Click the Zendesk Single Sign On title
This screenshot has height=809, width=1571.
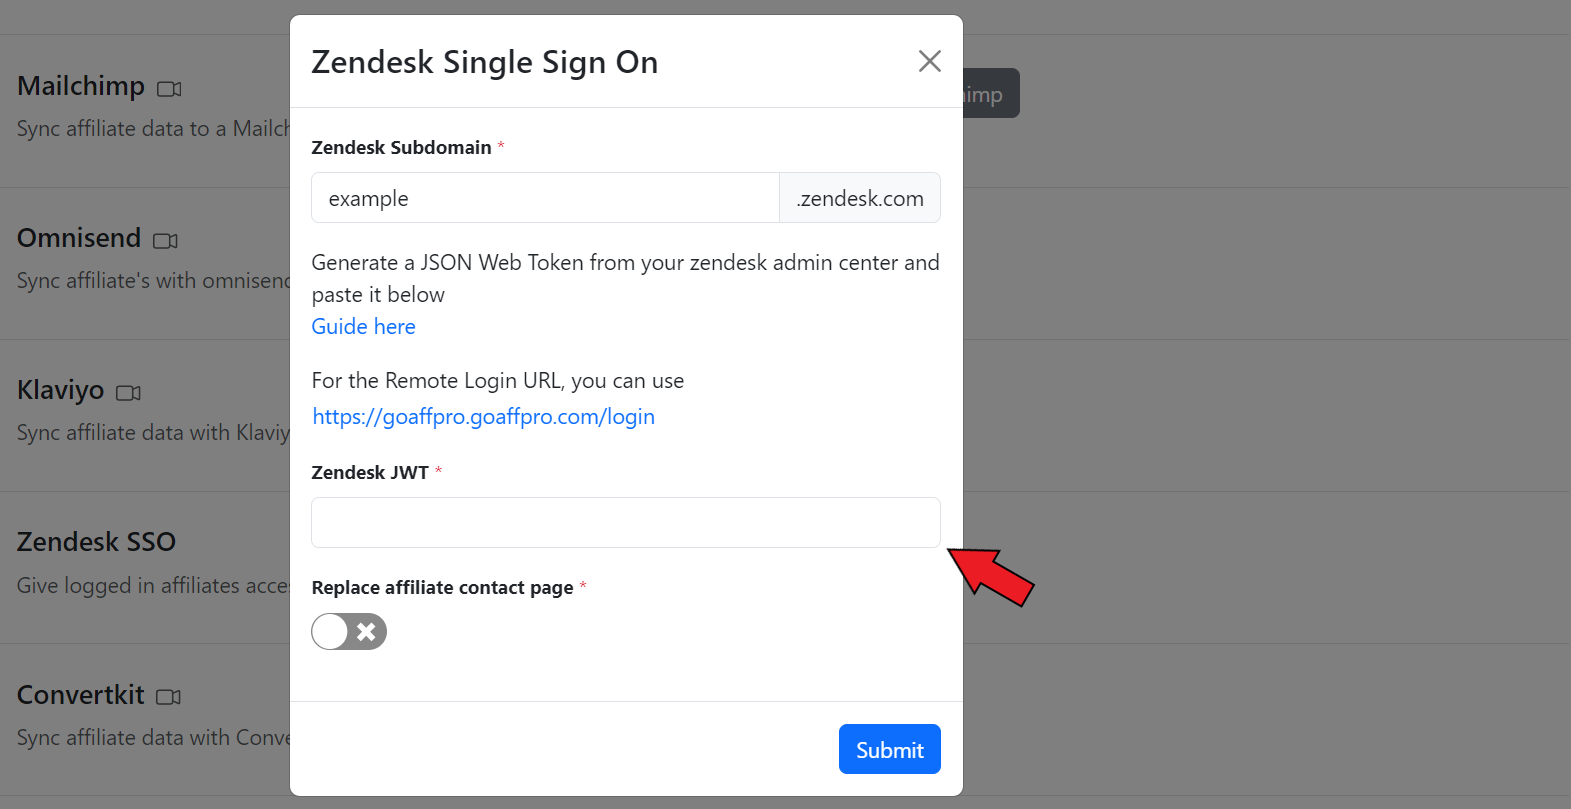(x=485, y=62)
